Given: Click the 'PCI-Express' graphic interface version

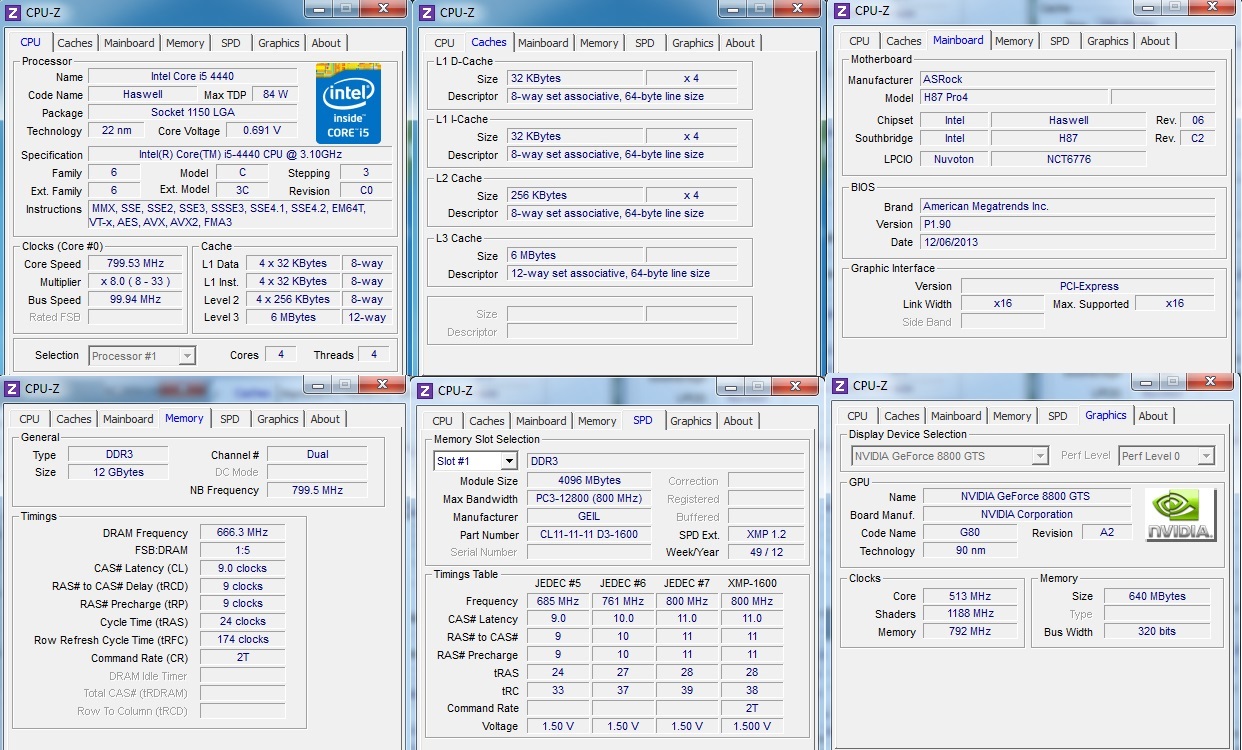Looking at the screenshot, I should tap(1088, 287).
